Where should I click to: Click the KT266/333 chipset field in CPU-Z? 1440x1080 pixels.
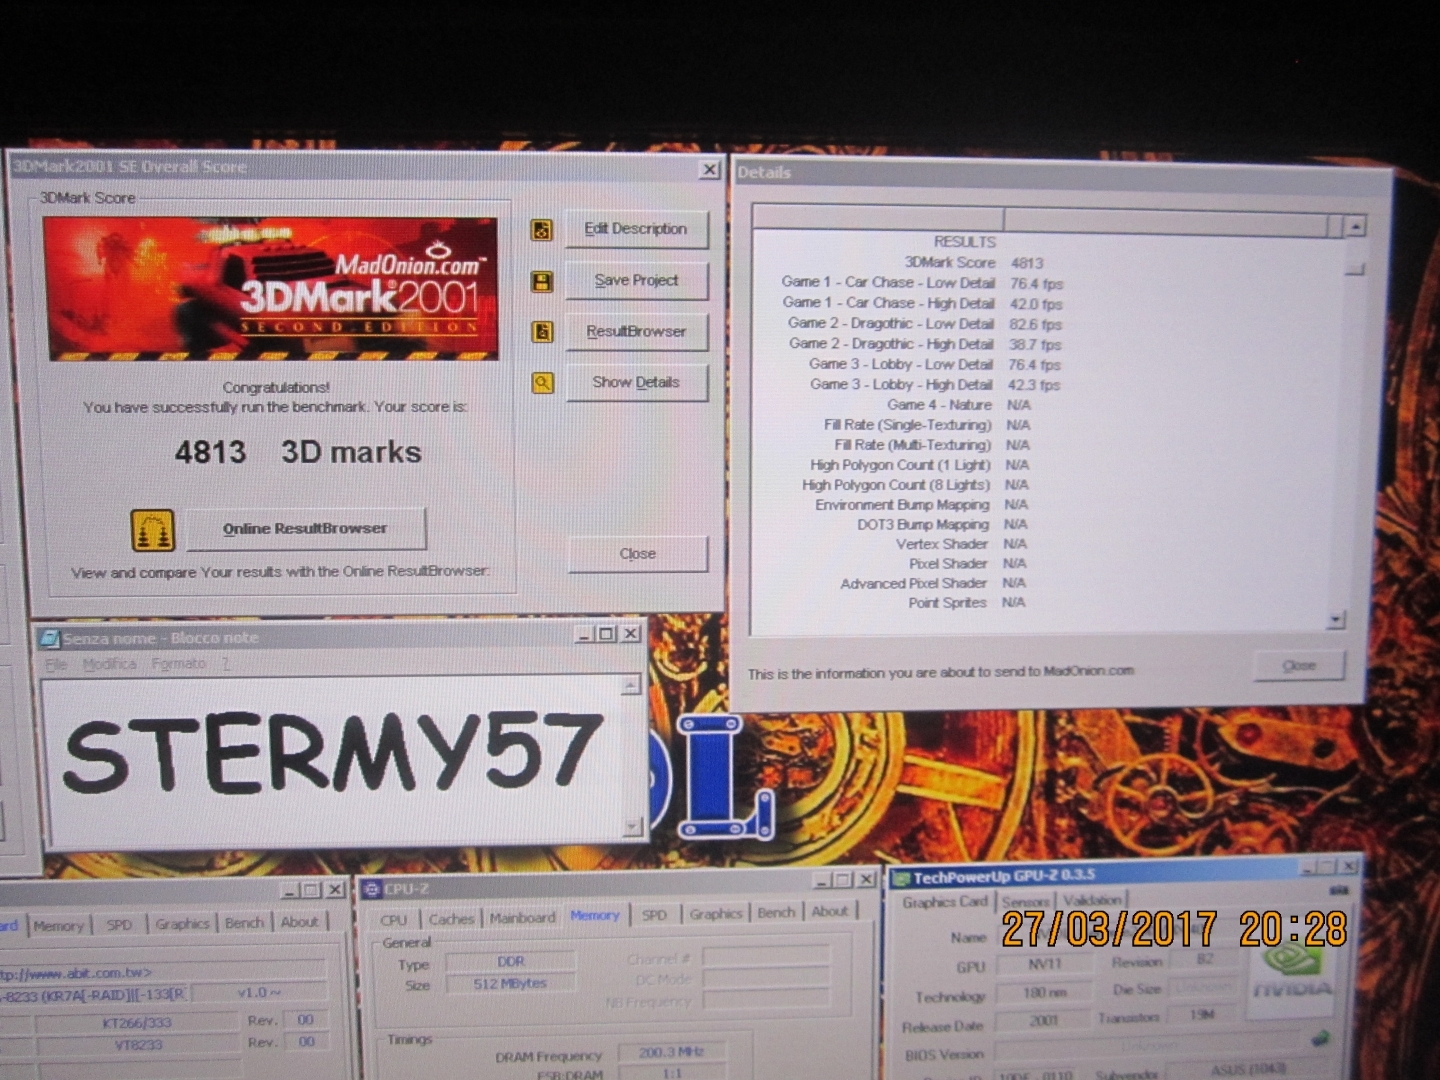[x=137, y=1023]
